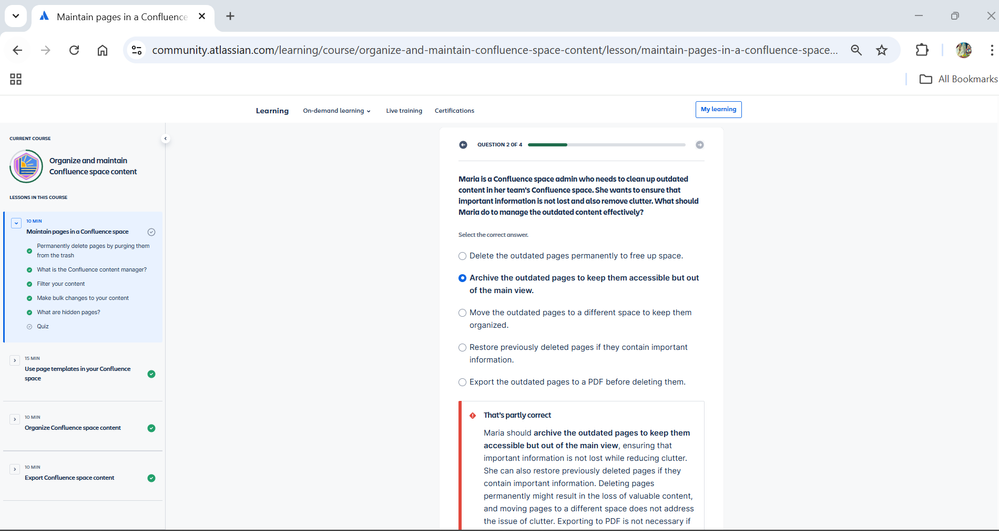Open 'Make bulk changes to your content' item
The image size is (999, 531).
point(83,298)
